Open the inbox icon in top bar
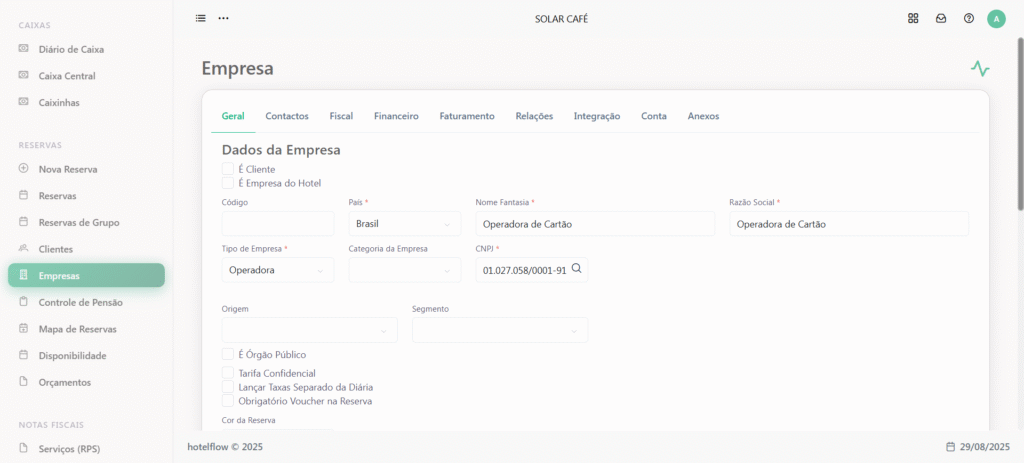 [941, 18]
